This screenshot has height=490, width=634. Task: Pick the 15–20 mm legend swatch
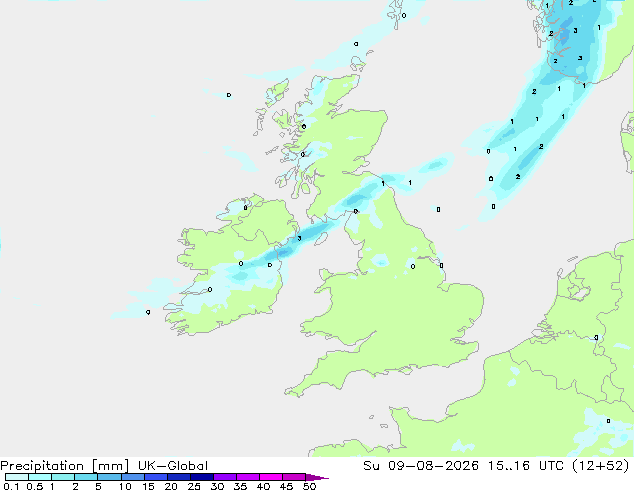pyautogui.click(x=156, y=477)
